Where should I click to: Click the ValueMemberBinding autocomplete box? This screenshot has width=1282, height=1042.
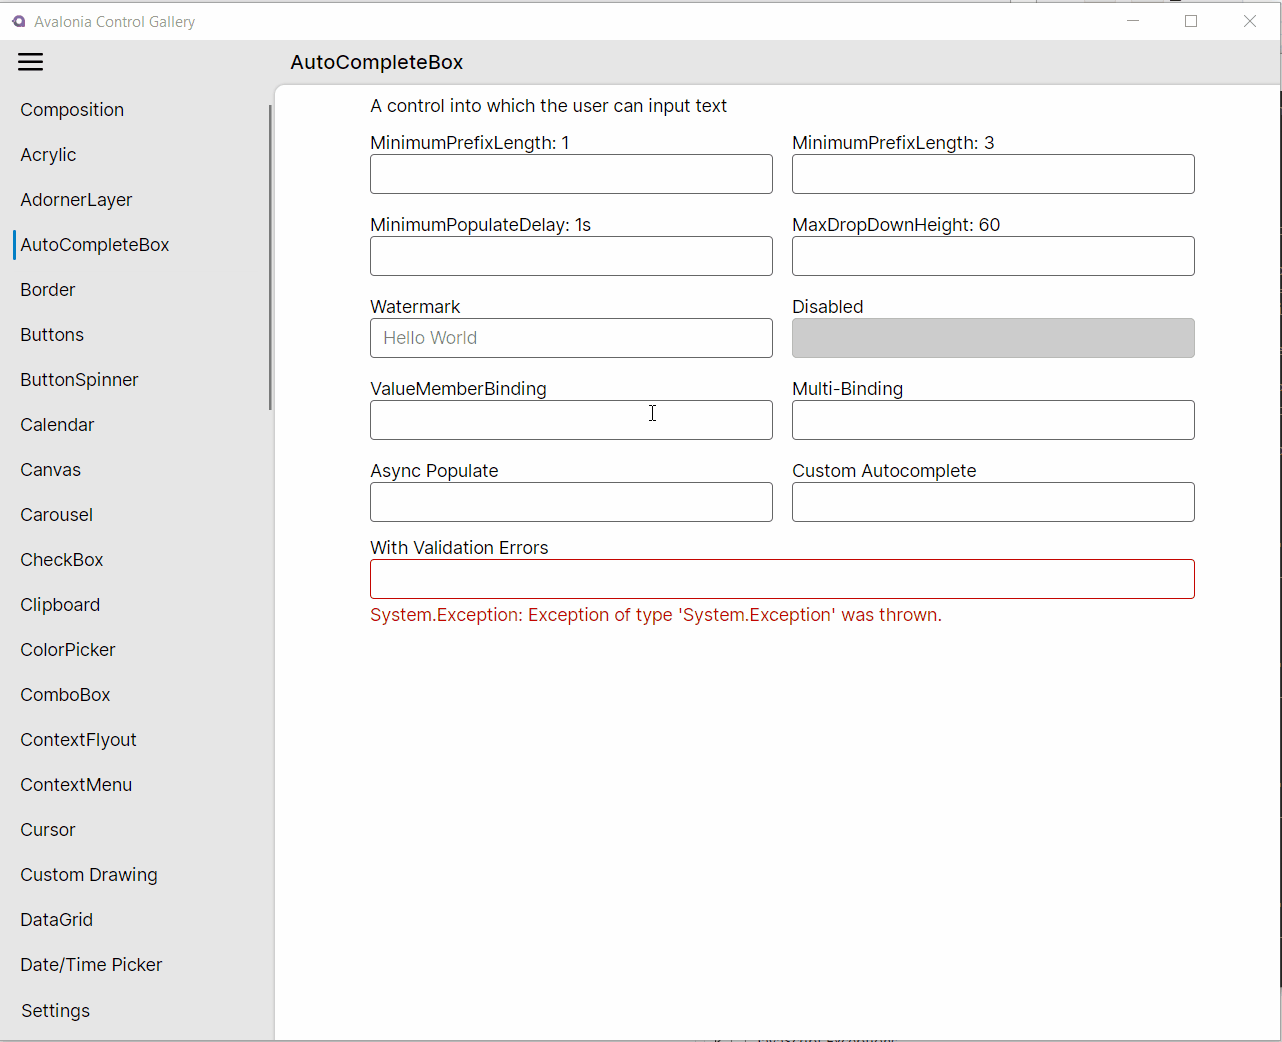(x=571, y=420)
